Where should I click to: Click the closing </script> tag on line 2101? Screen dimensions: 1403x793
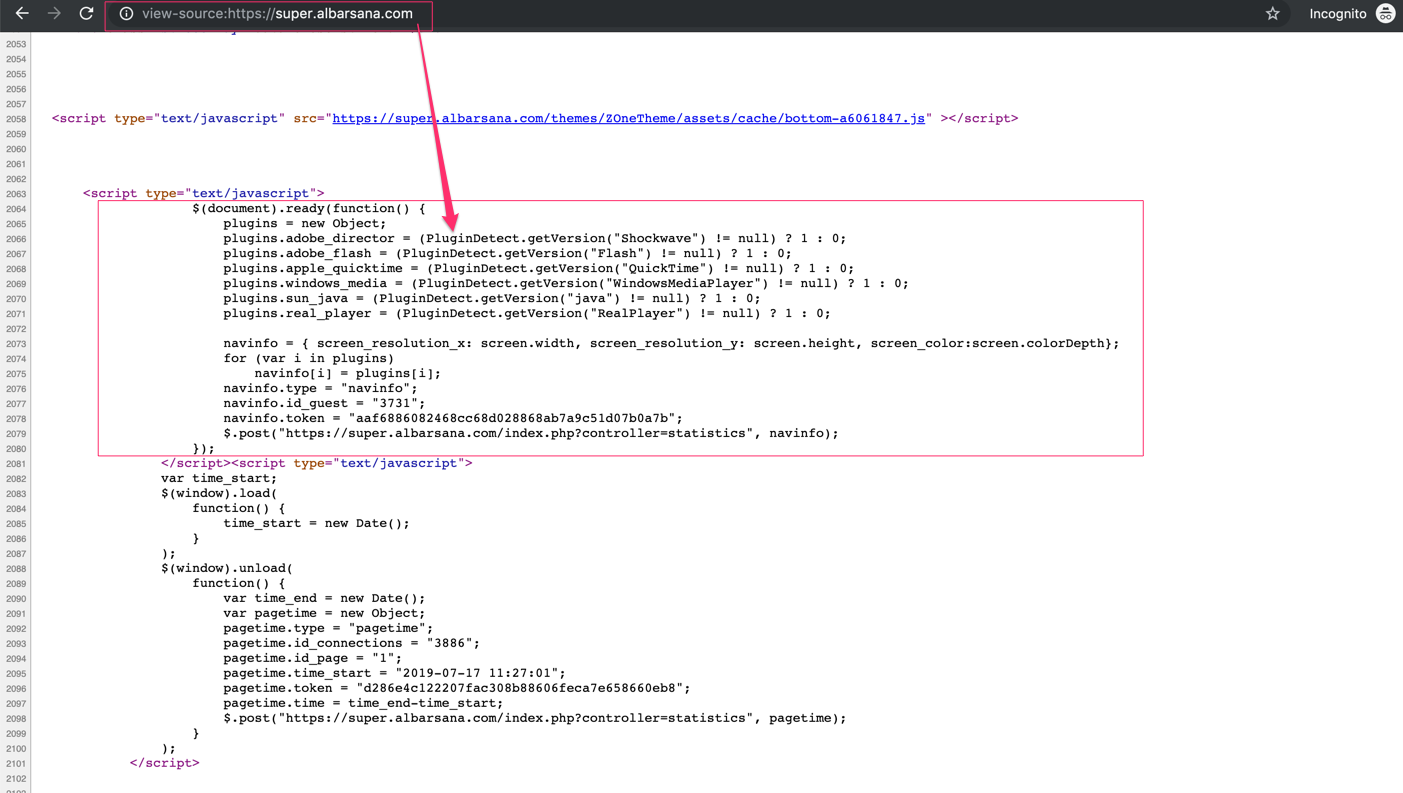tap(164, 763)
